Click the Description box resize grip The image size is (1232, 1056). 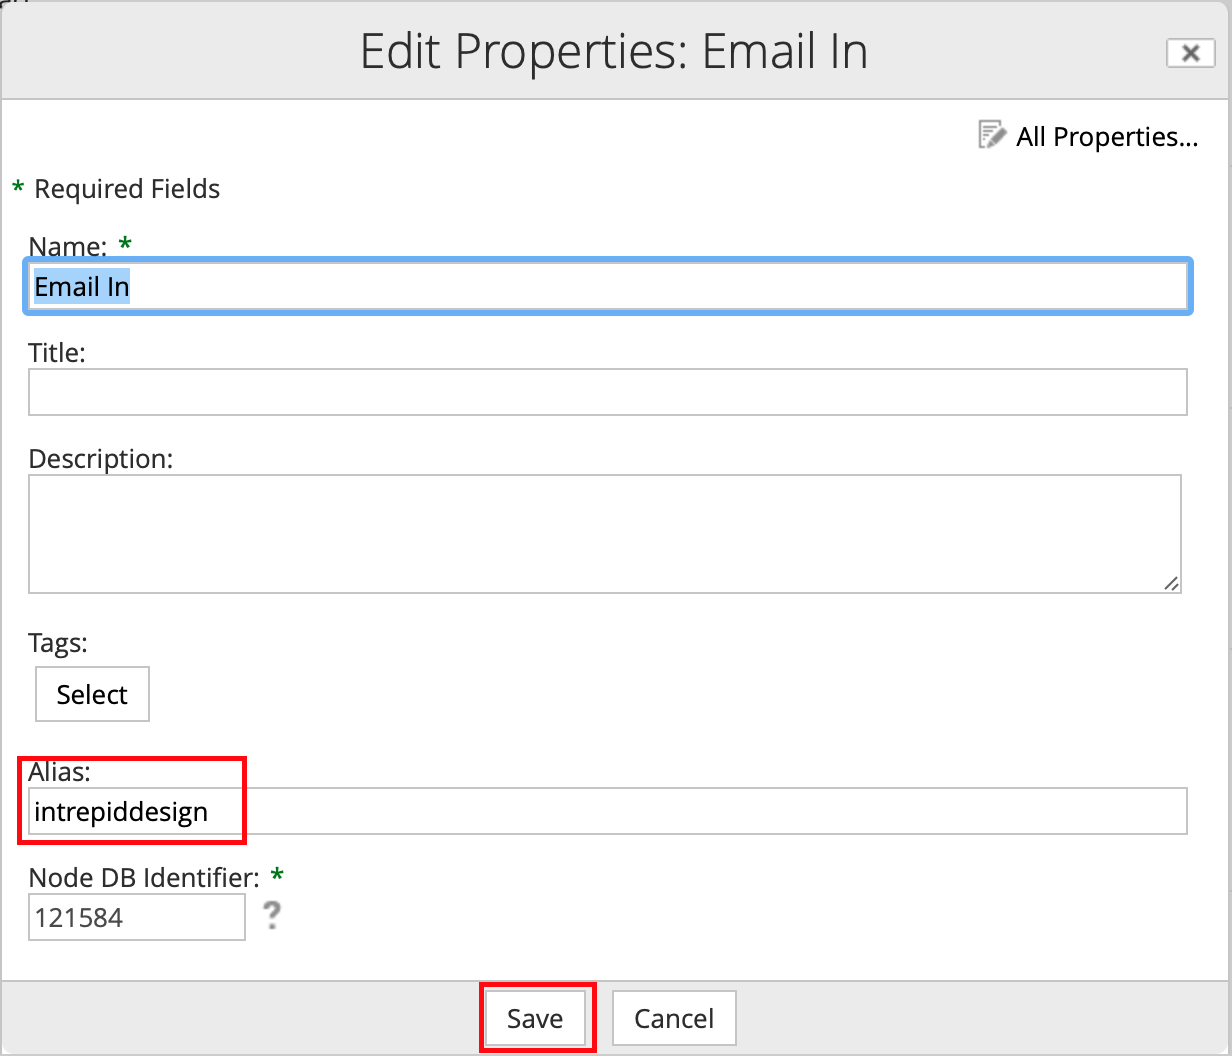pyautogui.click(x=1170, y=582)
